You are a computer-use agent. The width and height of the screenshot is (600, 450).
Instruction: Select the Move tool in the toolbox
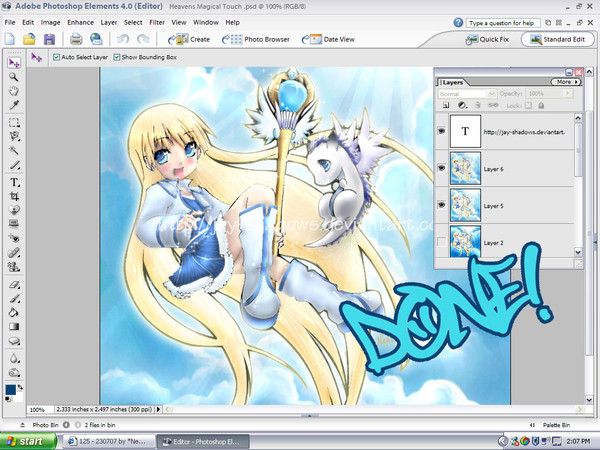tap(14, 63)
